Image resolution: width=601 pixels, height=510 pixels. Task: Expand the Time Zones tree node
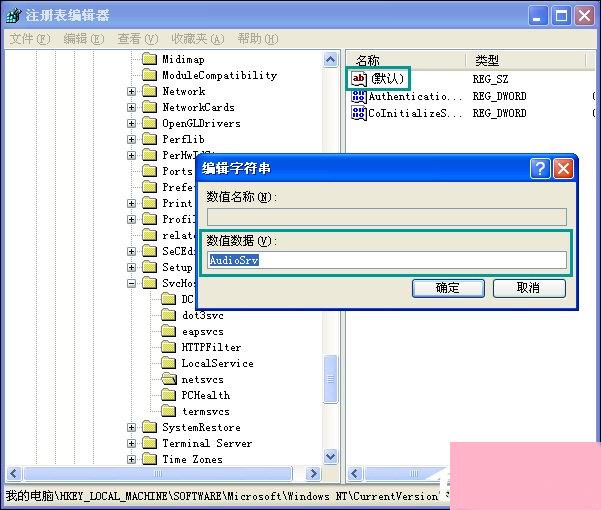(x=131, y=459)
